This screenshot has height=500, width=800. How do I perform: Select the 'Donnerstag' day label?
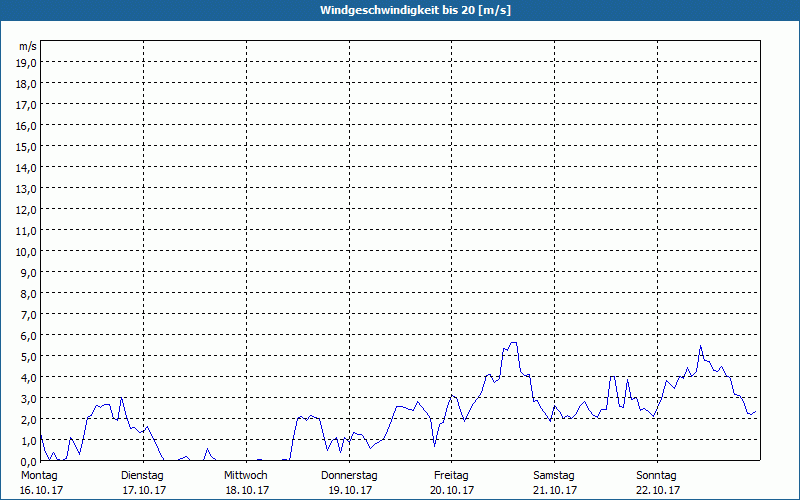pyautogui.click(x=349, y=476)
